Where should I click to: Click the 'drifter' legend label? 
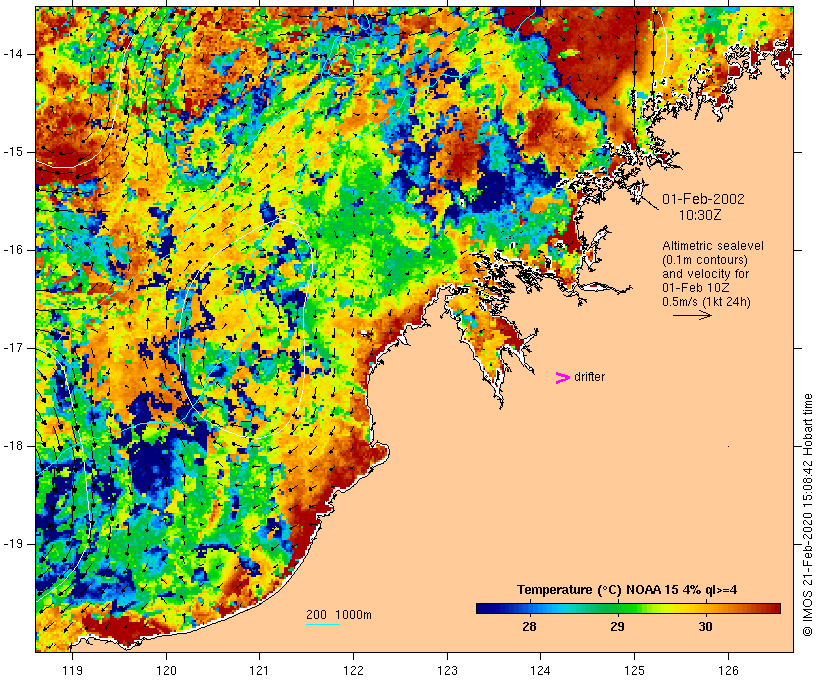pyautogui.click(x=589, y=377)
